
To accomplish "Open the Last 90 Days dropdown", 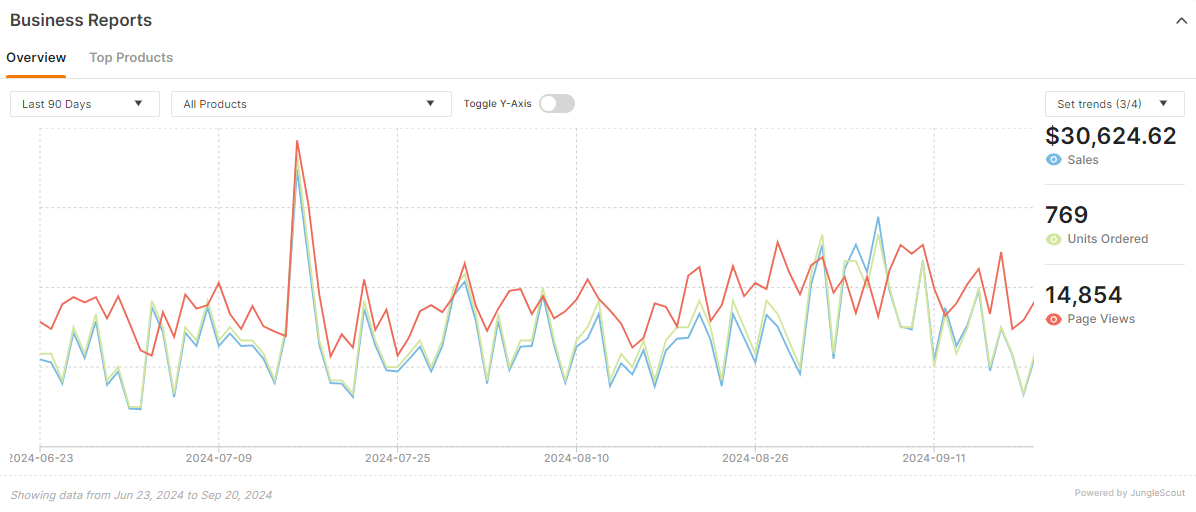I will click(x=84, y=104).
